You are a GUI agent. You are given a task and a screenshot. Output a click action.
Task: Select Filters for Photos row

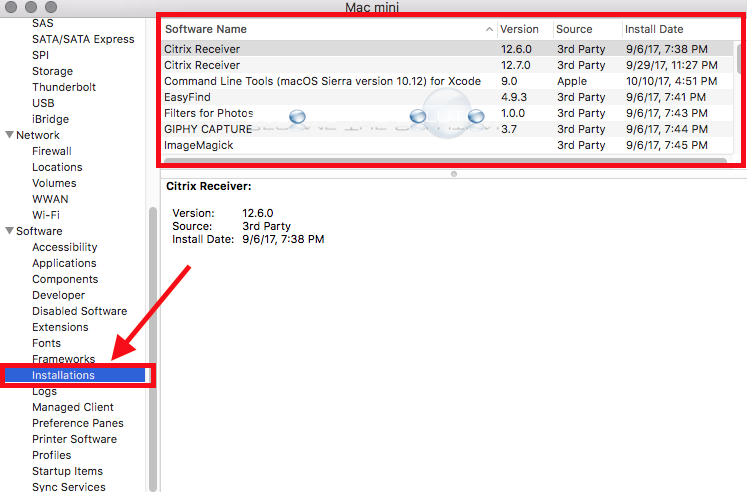448,113
